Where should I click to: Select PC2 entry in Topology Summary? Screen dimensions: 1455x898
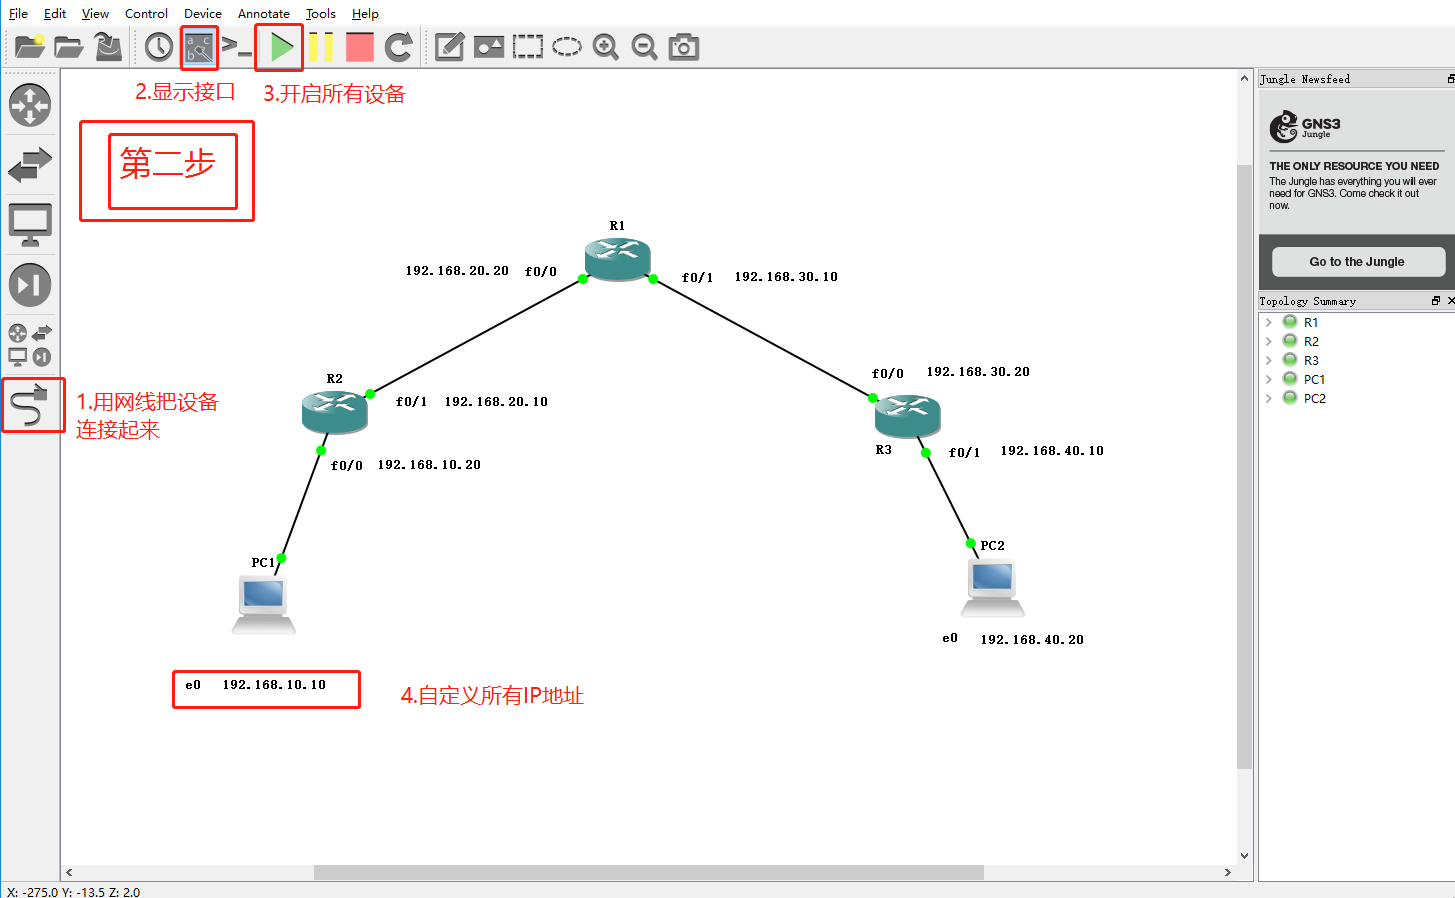pos(1315,398)
